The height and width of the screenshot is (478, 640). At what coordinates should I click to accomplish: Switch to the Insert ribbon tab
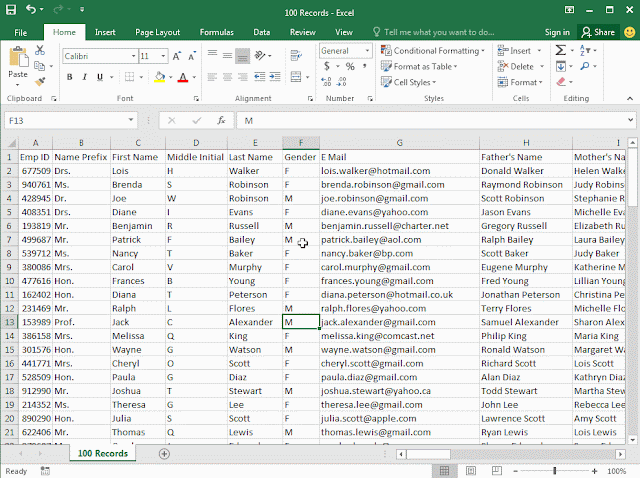[105, 32]
